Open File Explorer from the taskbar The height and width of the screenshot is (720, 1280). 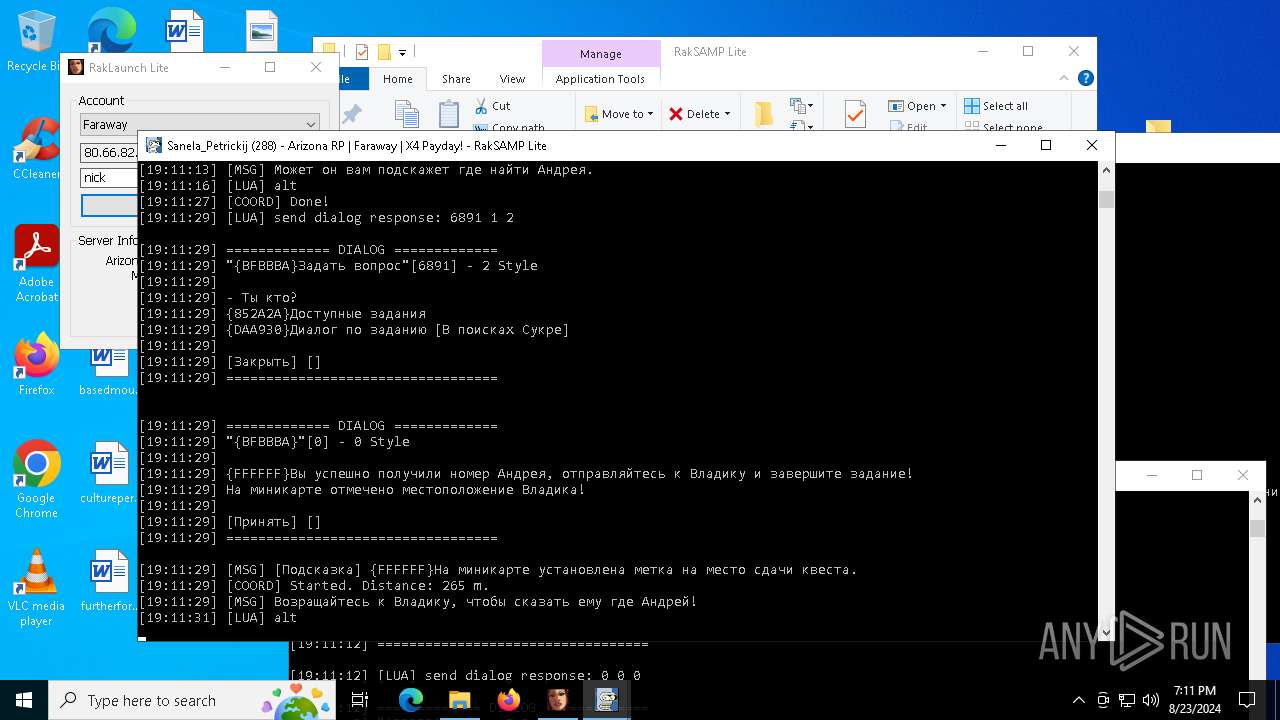click(x=459, y=700)
